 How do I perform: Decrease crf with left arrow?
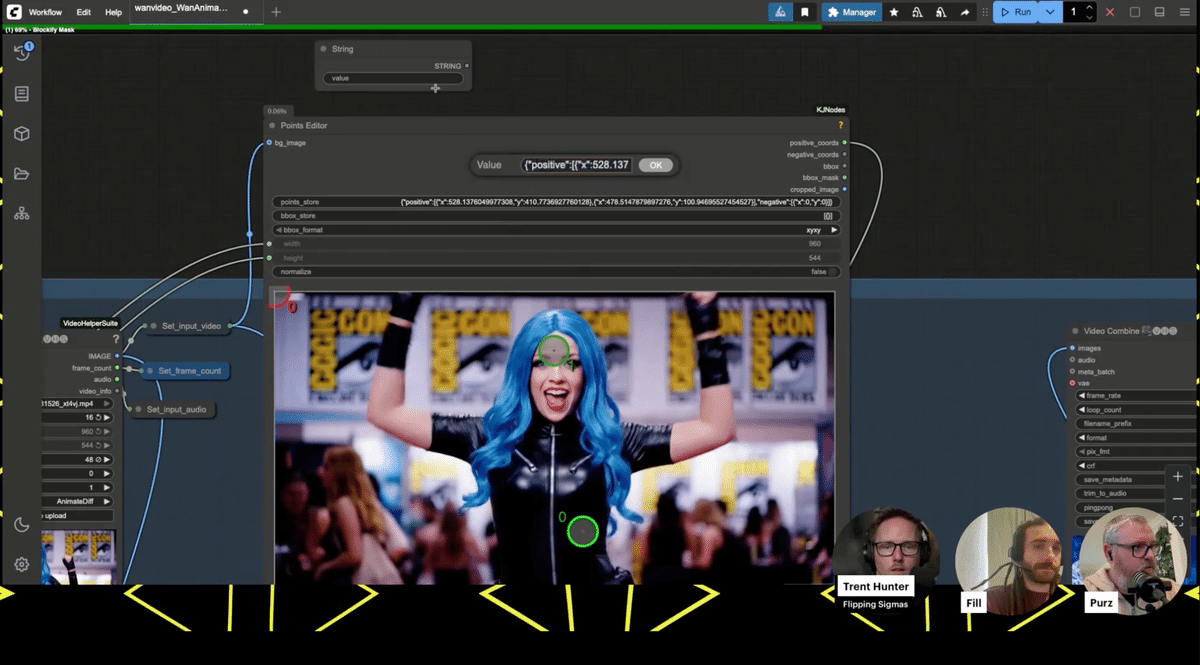(x=1081, y=466)
